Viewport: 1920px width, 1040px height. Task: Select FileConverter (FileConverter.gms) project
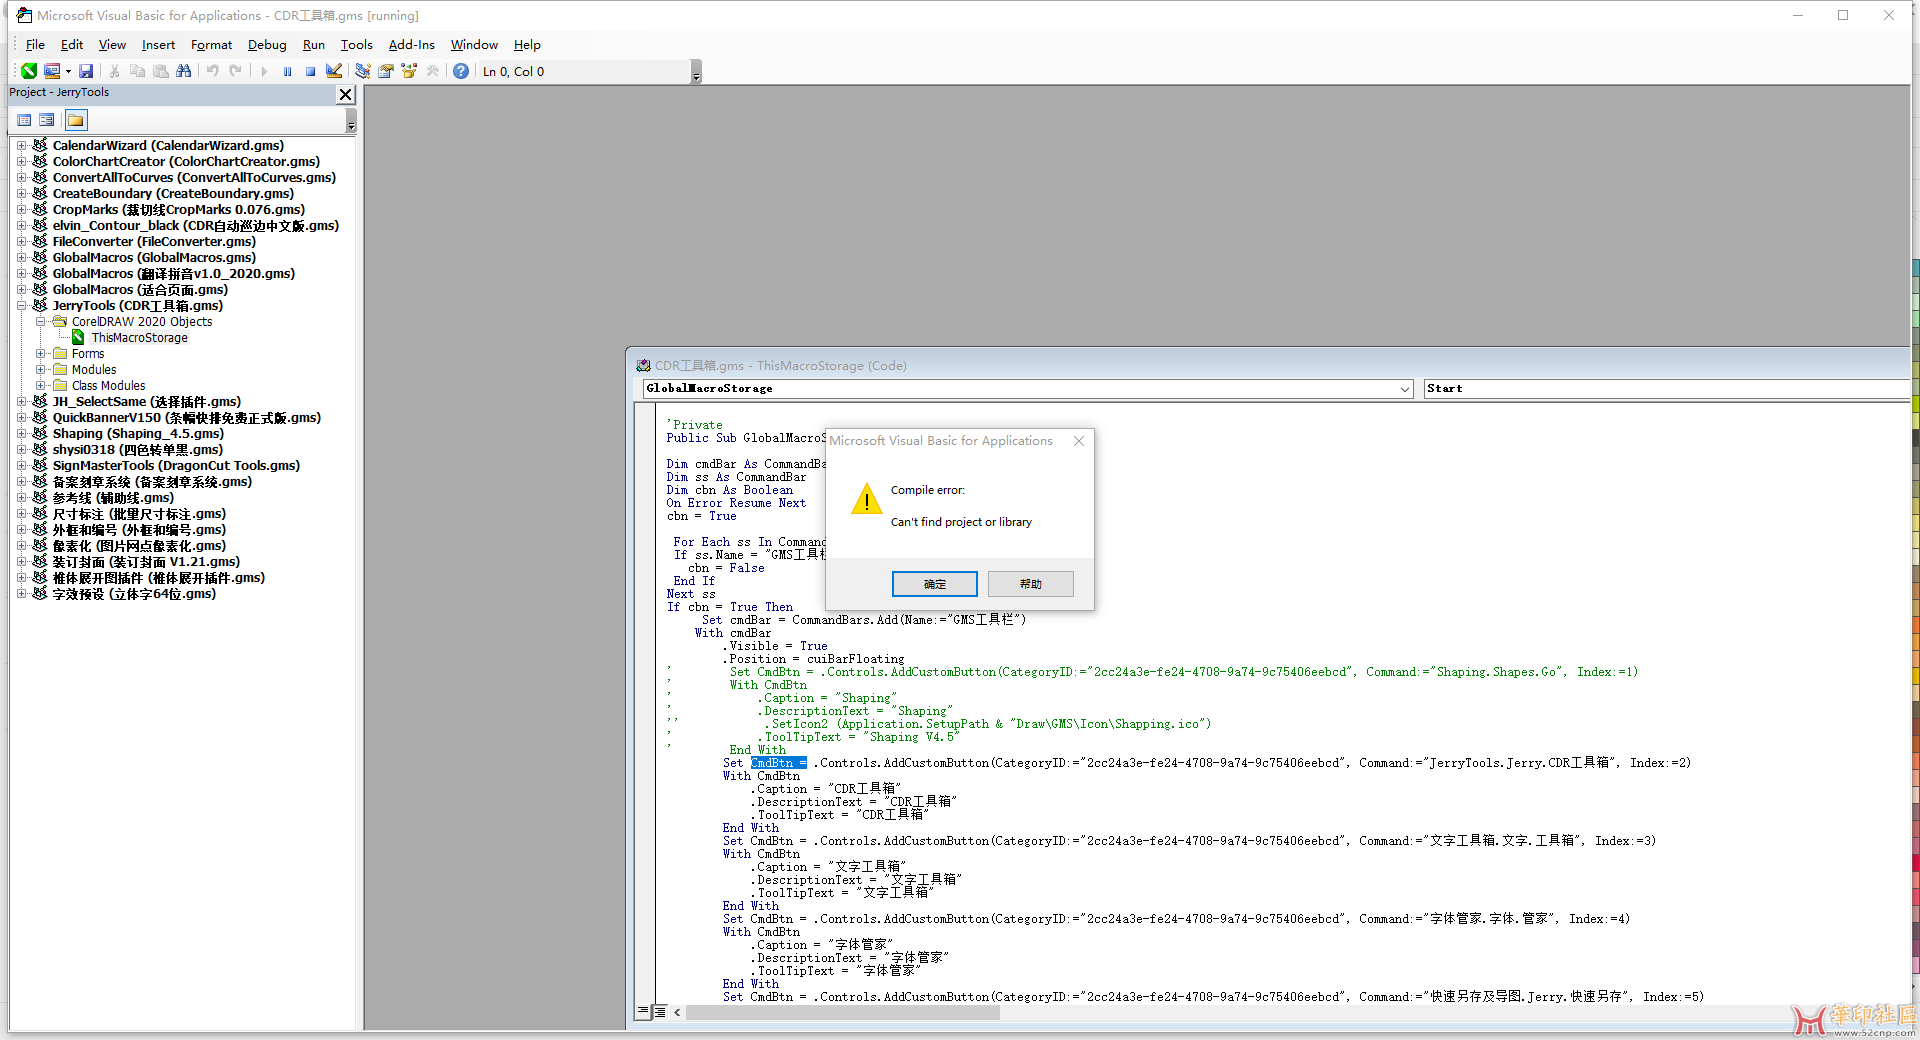tap(154, 242)
